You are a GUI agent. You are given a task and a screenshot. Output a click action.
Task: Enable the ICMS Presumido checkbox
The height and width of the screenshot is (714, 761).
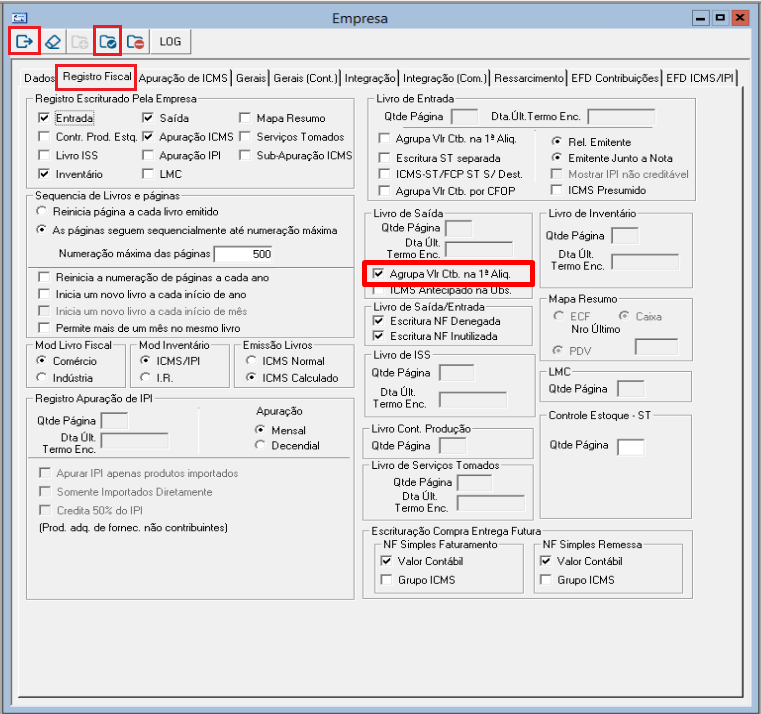point(557,190)
